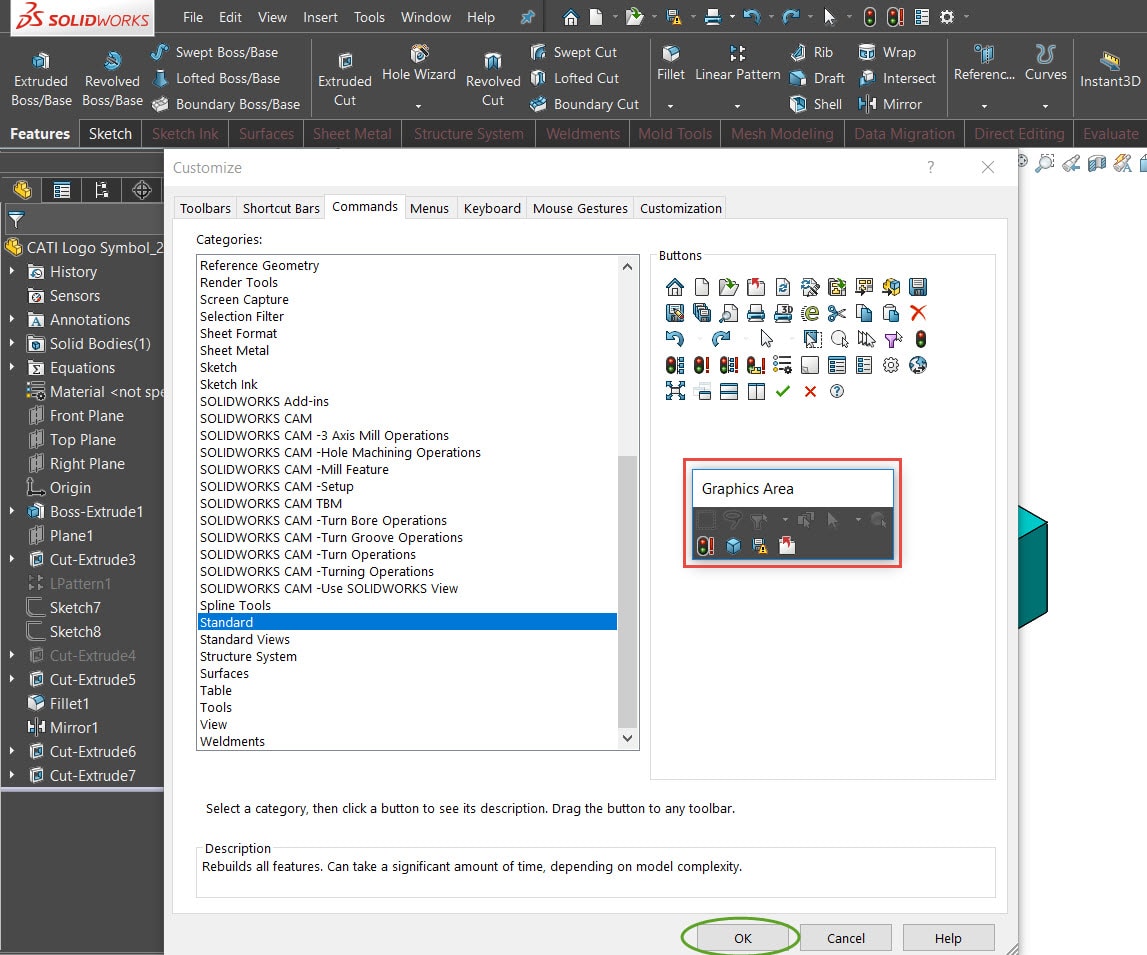This screenshot has height=955, width=1147.
Task: Open the Reference Geometry dropdown arrow
Action: [x=984, y=106]
